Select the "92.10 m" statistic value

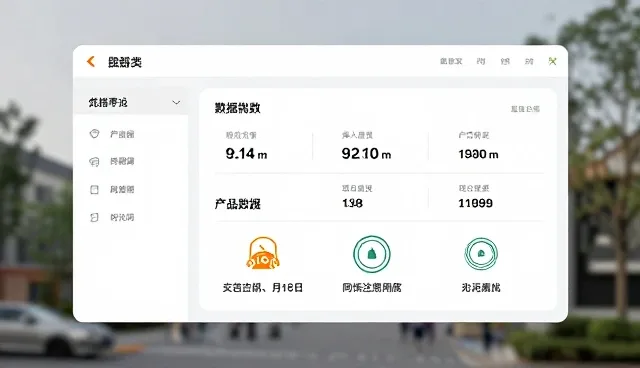[366, 154]
